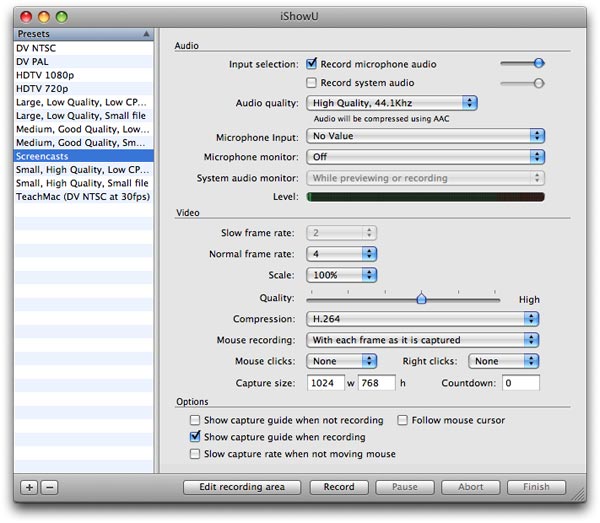
Task: Choose the HDTV 720p preset
Action: coord(83,89)
